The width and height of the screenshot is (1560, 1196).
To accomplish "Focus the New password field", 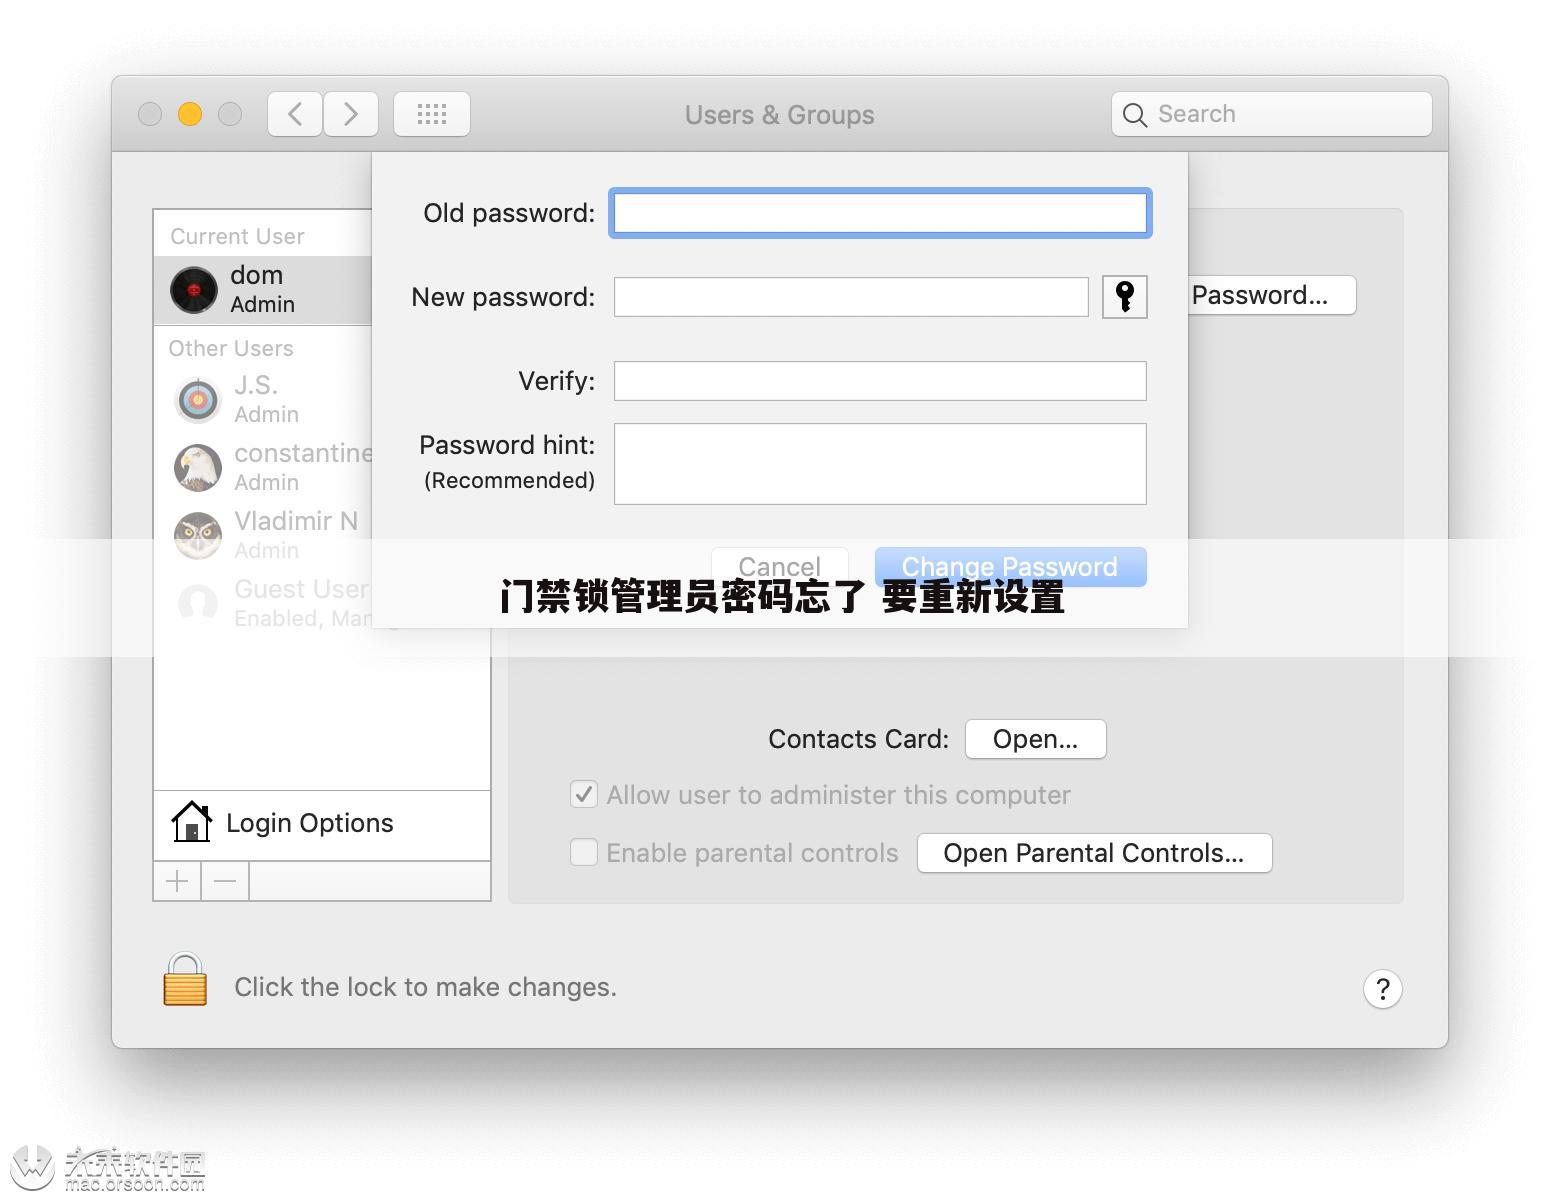I will (851, 297).
